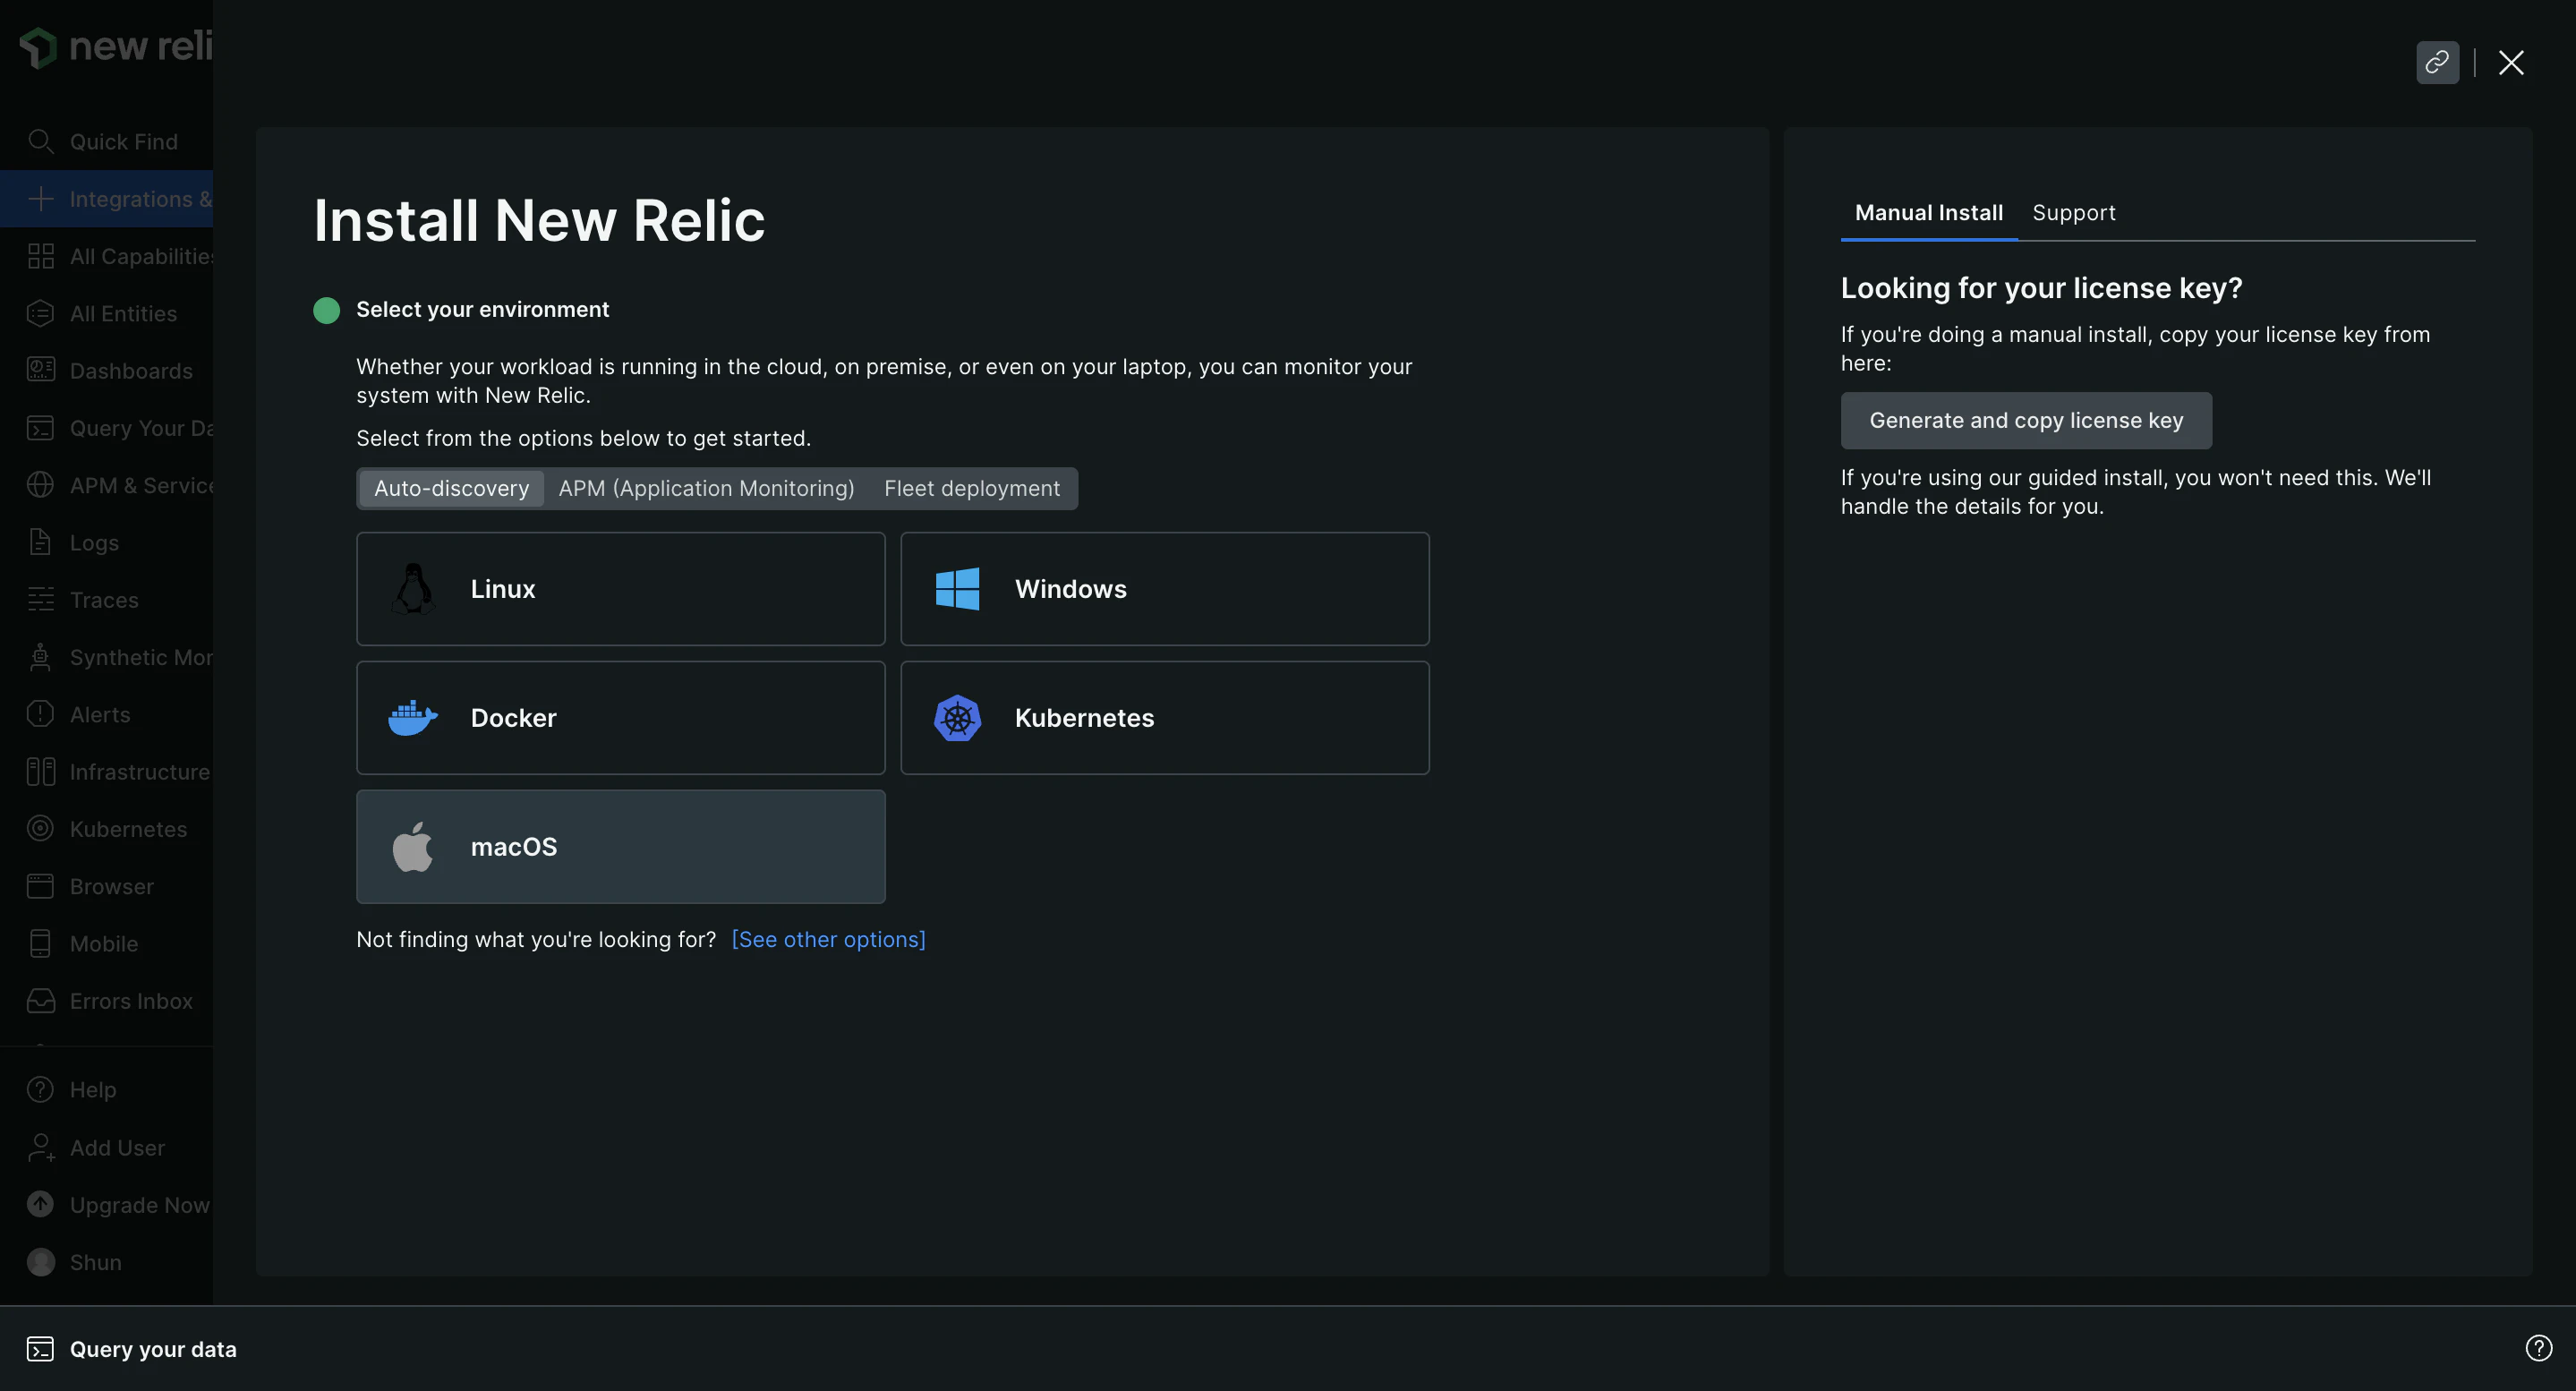This screenshot has height=1391, width=2576.
Task: Open Alerts in the sidebar
Action: [106, 714]
